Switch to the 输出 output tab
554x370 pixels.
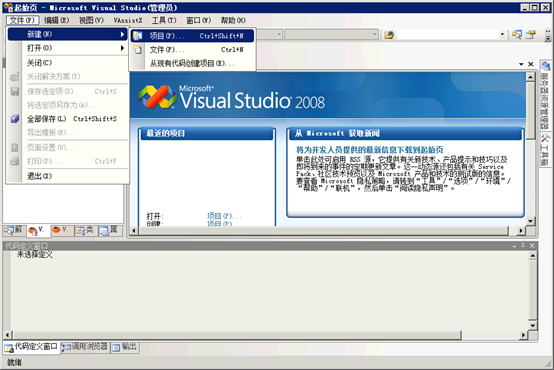[x=125, y=347]
